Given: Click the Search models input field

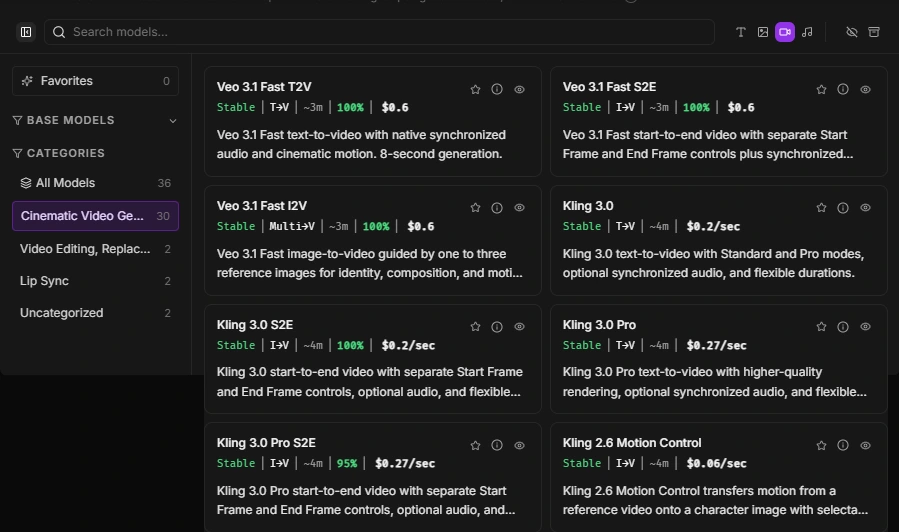Looking at the screenshot, I should (x=380, y=32).
